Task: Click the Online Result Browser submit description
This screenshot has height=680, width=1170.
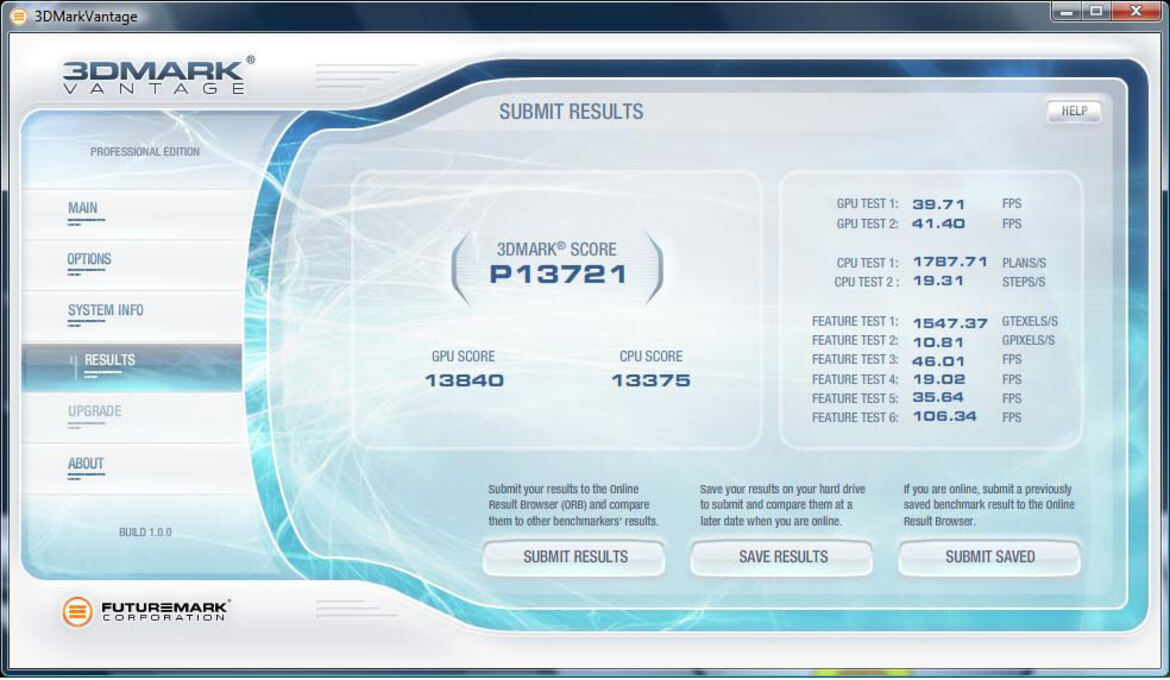Action: (x=573, y=505)
